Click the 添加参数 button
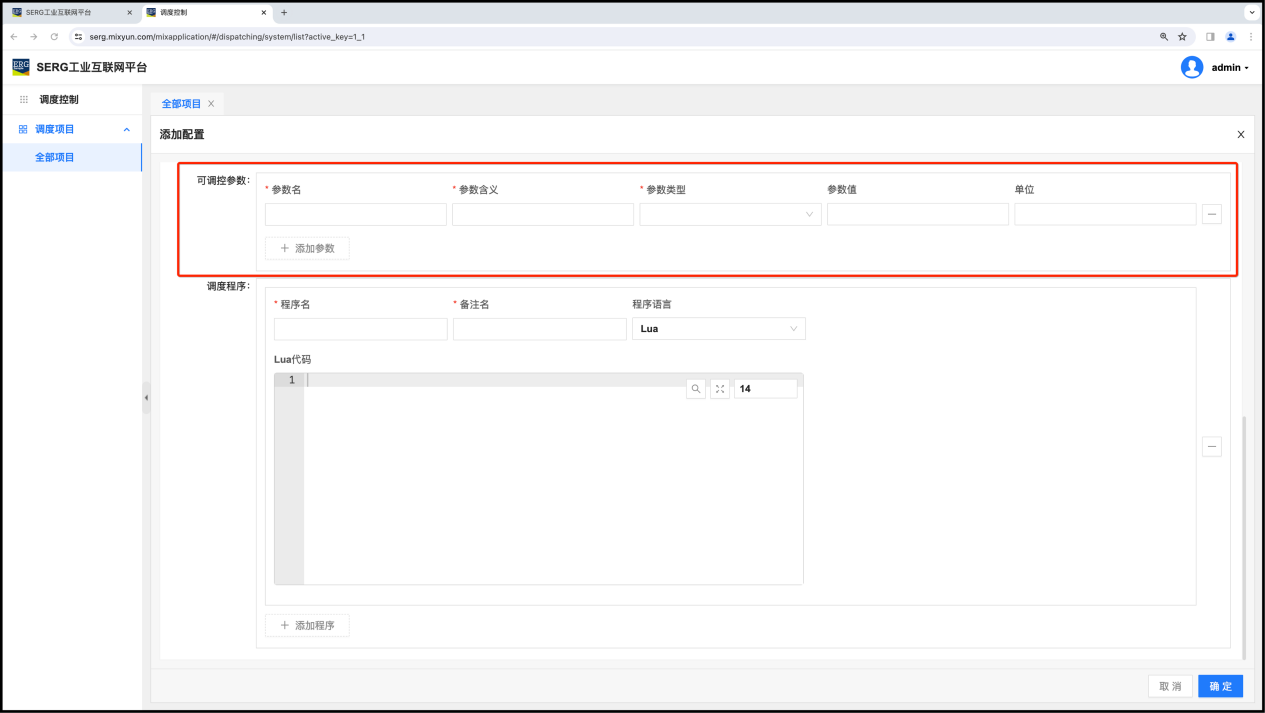The image size is (1265, 713). click(307, 248)
